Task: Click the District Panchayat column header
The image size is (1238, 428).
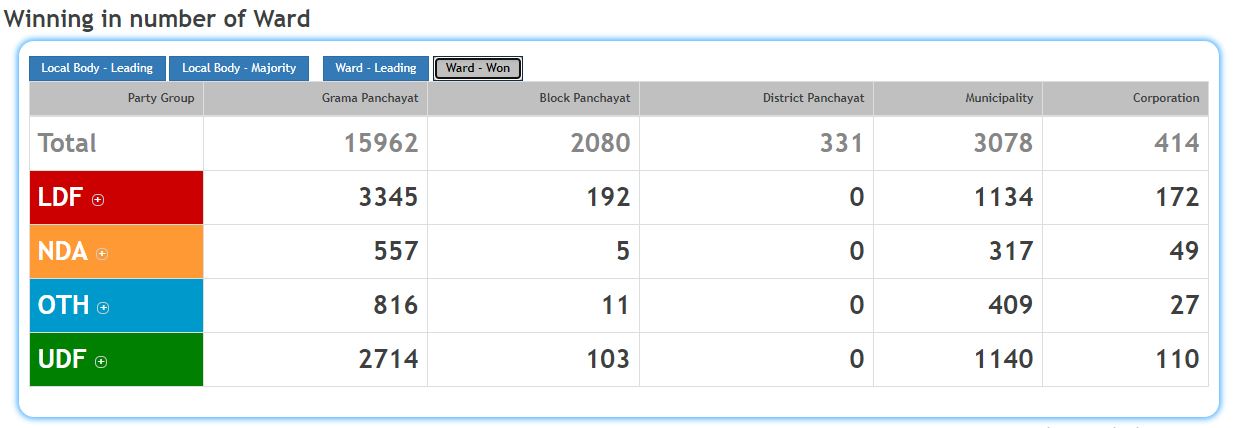Action: tap(813, 98)
